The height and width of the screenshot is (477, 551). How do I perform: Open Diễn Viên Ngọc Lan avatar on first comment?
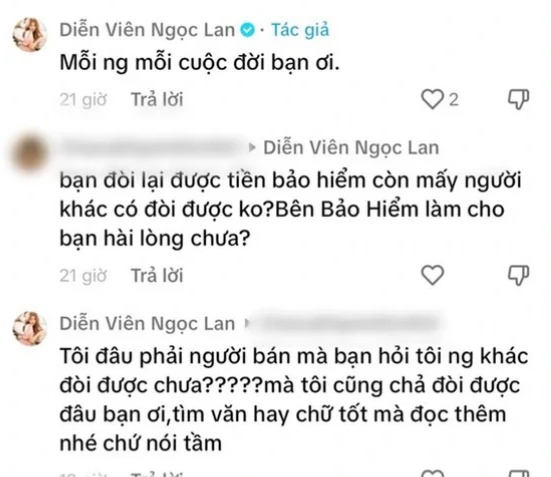(30, 34)
